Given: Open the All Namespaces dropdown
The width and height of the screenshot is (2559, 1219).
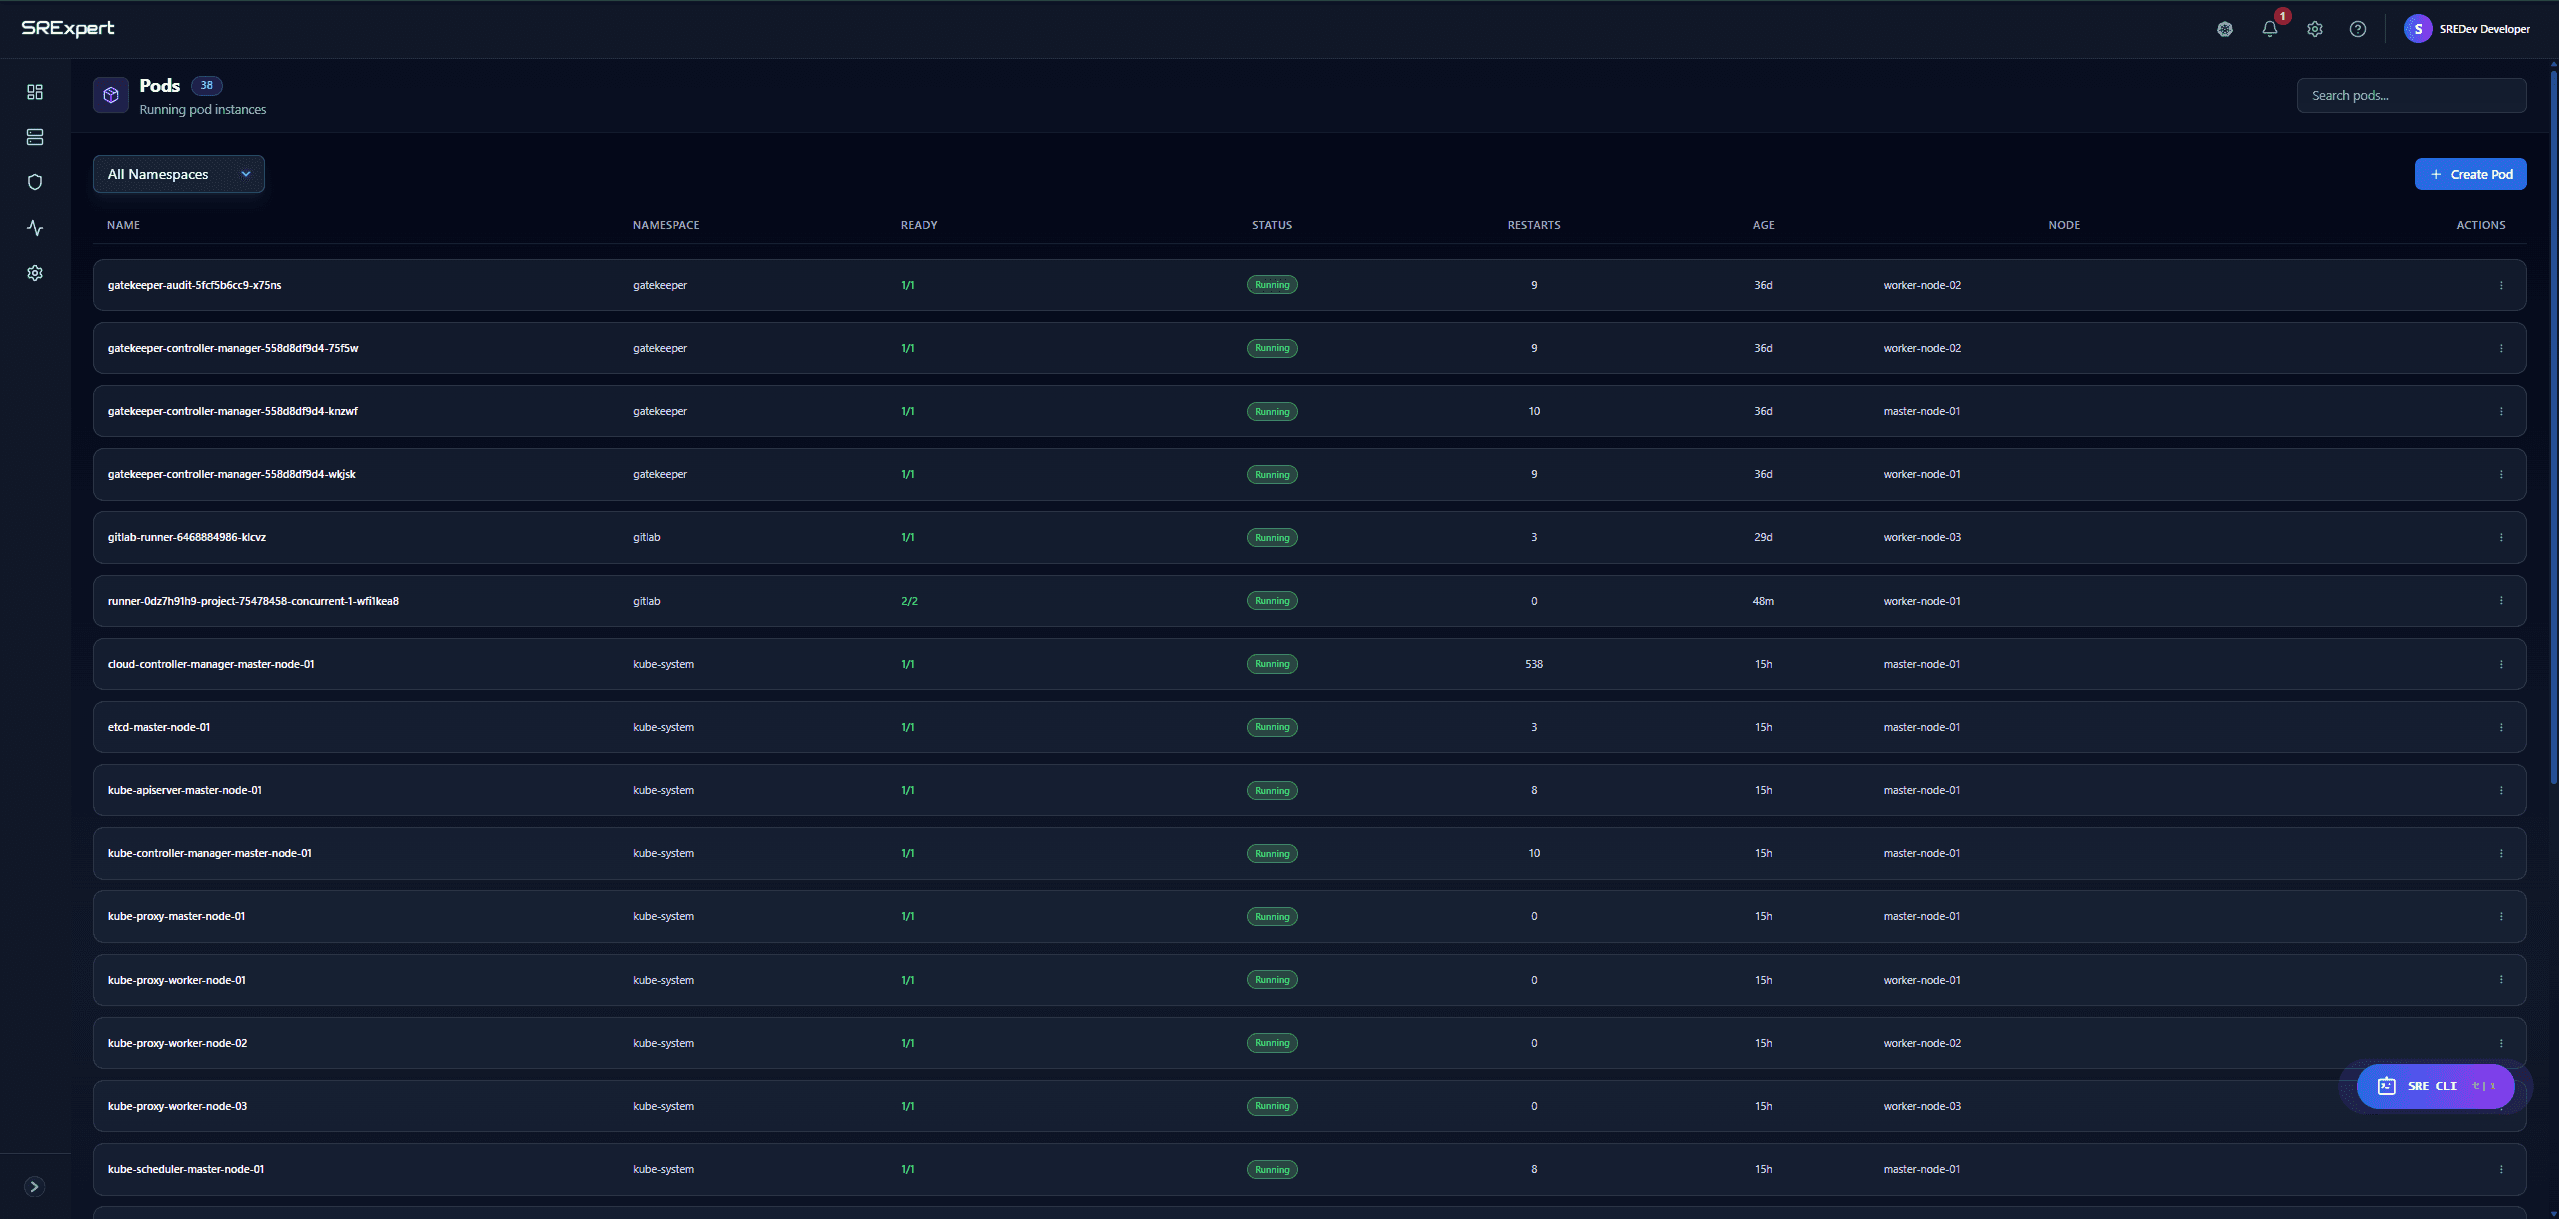Looking at the screenshot, I should [x=179, y=174].
